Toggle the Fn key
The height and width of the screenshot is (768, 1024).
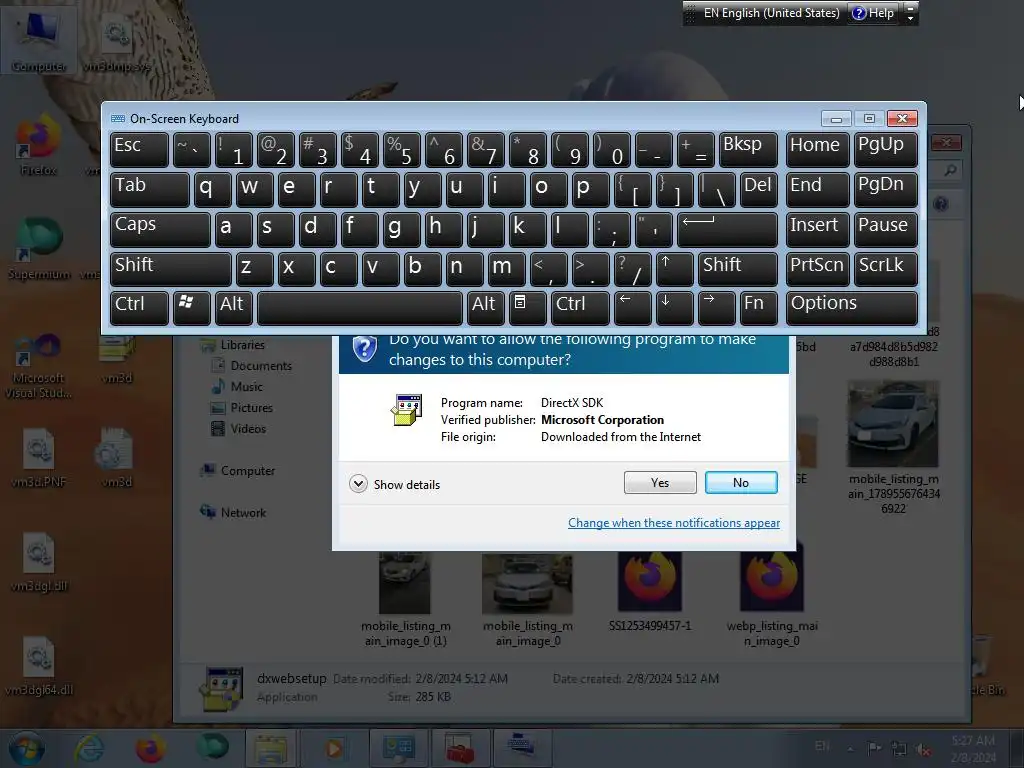[x=759, y=308]
